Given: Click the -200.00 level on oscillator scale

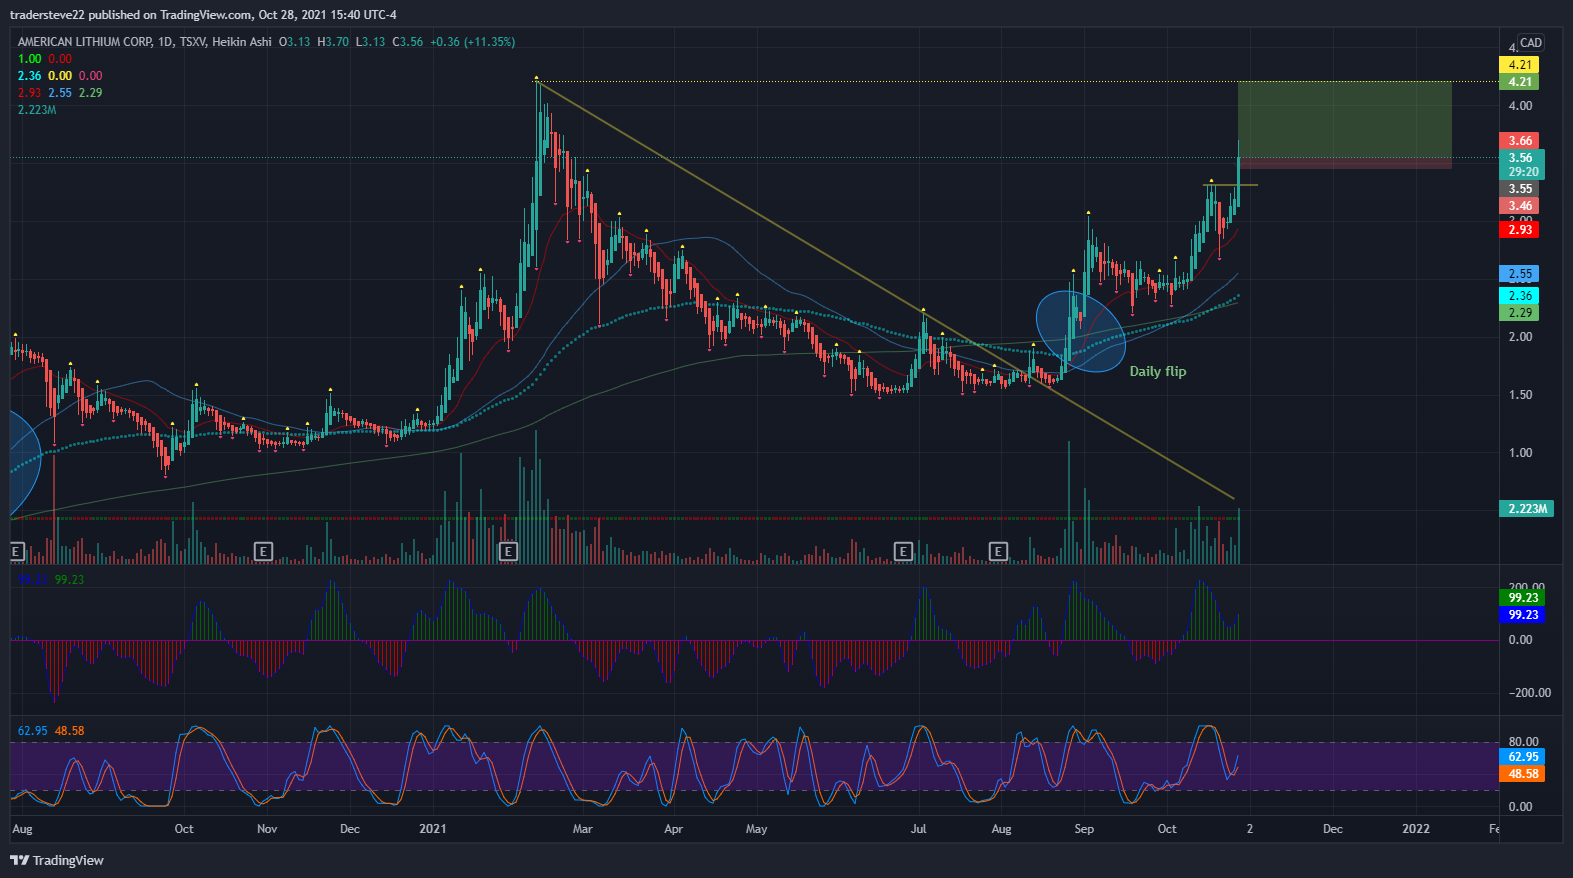Looking at the screenshot, I should click(1529, 693).
